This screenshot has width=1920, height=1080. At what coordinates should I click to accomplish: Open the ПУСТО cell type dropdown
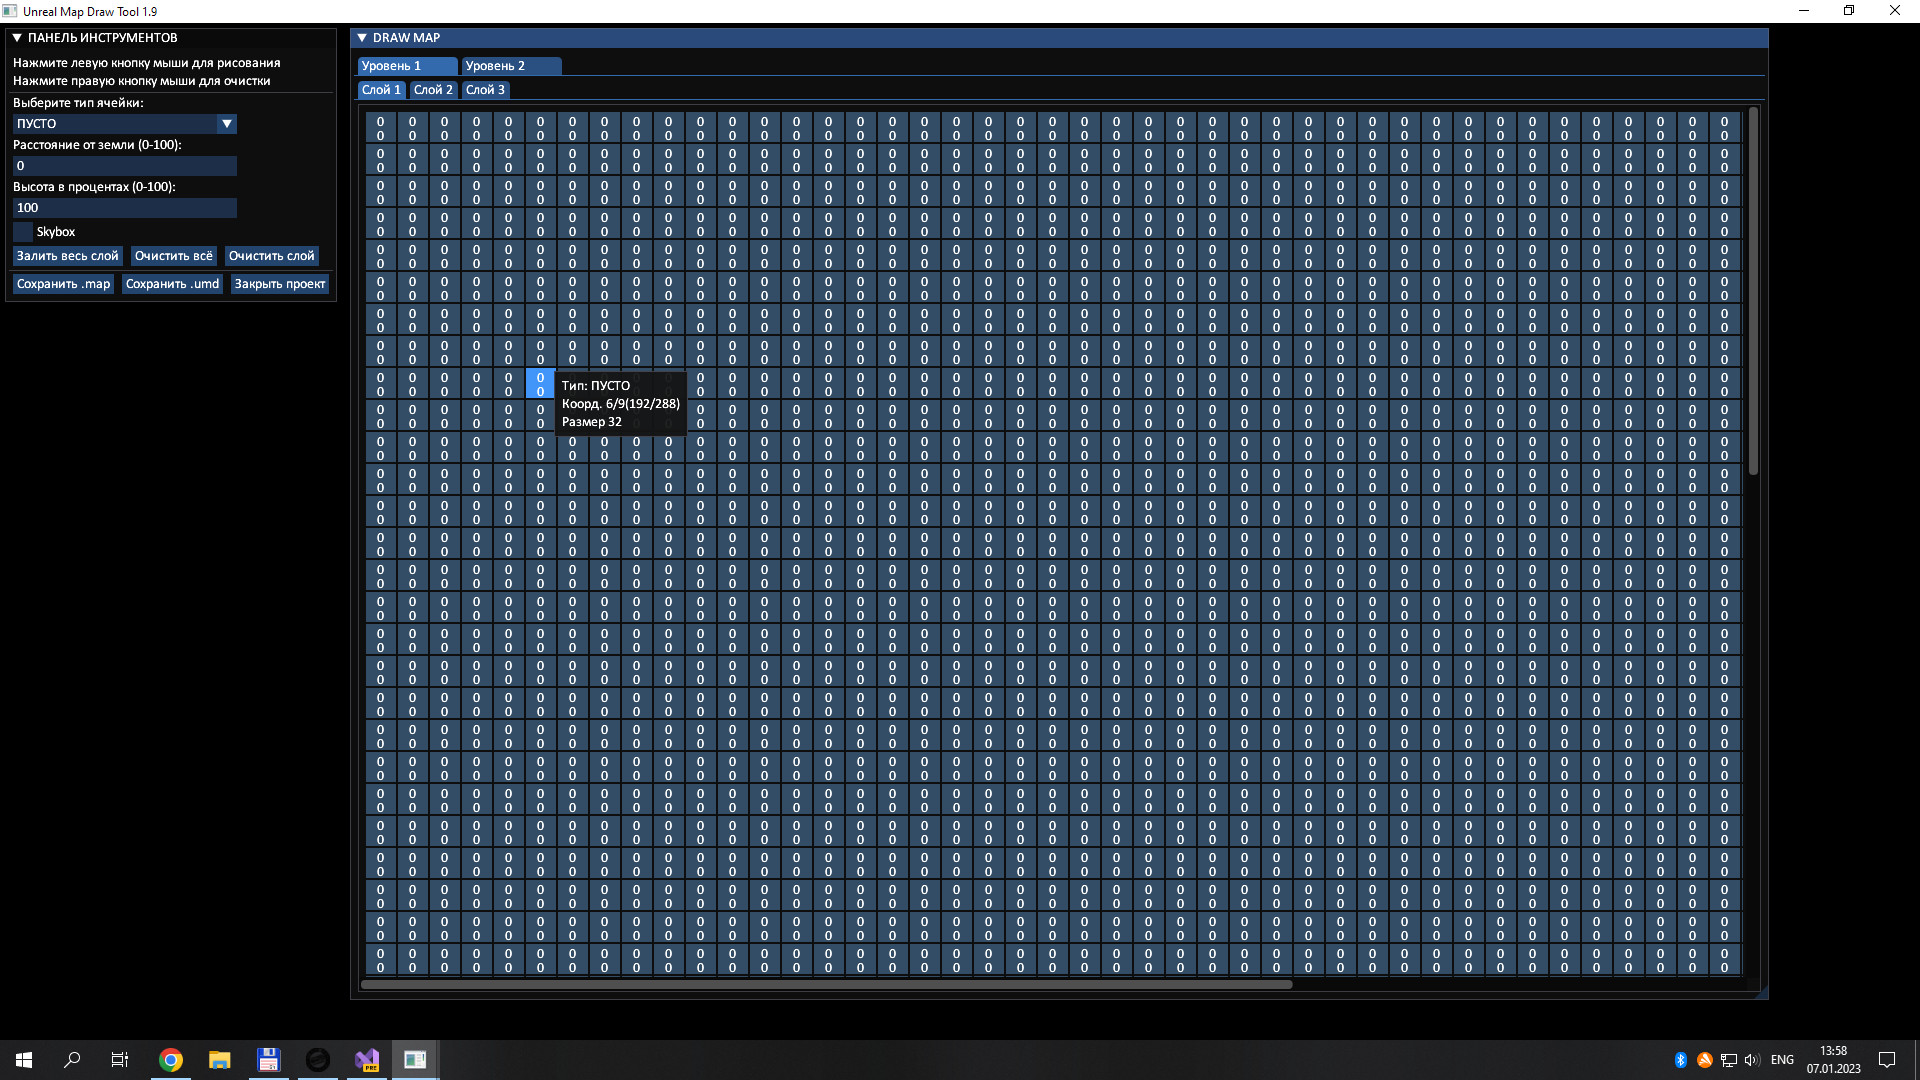(x=227, y=123)
